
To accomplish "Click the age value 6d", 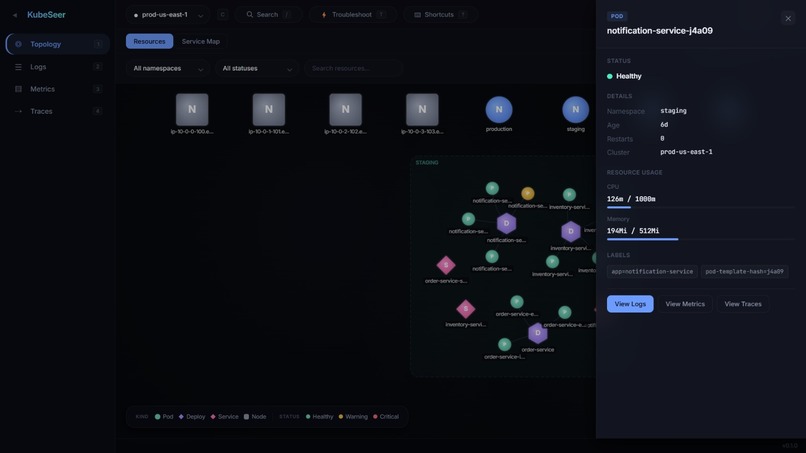I will [x=664, y=124].
